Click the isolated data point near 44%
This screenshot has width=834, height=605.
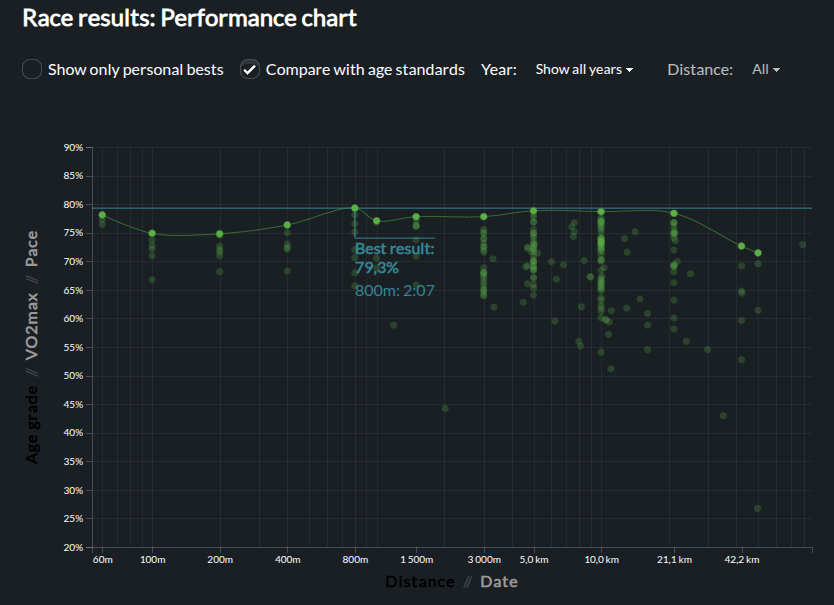(445, 408)
